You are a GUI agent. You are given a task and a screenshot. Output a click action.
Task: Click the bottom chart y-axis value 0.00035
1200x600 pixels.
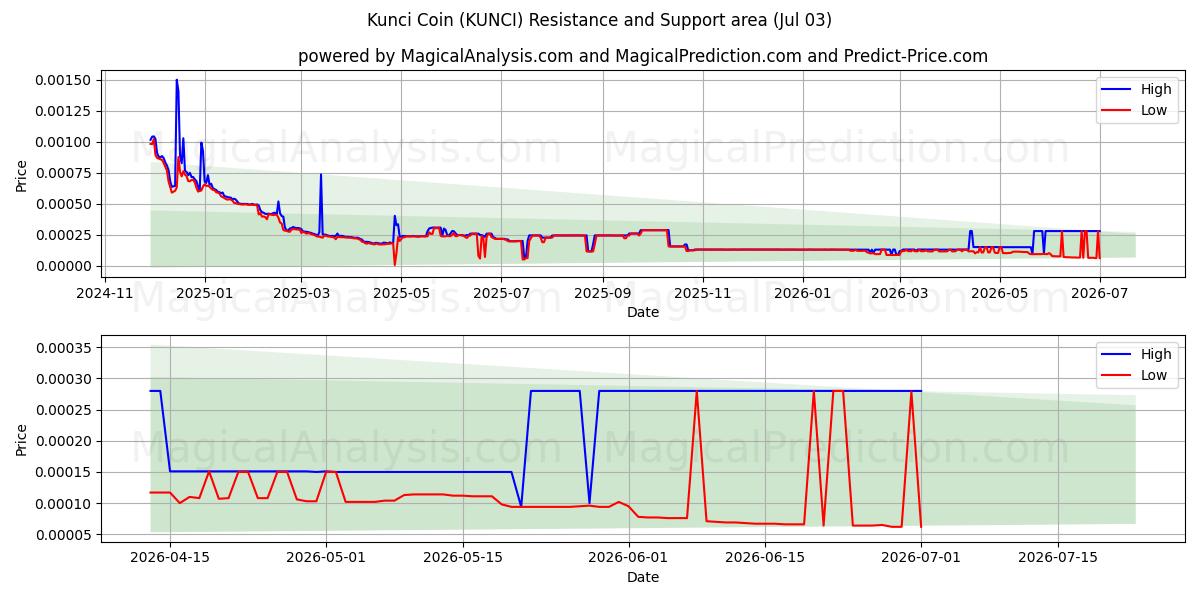(66, 348)
